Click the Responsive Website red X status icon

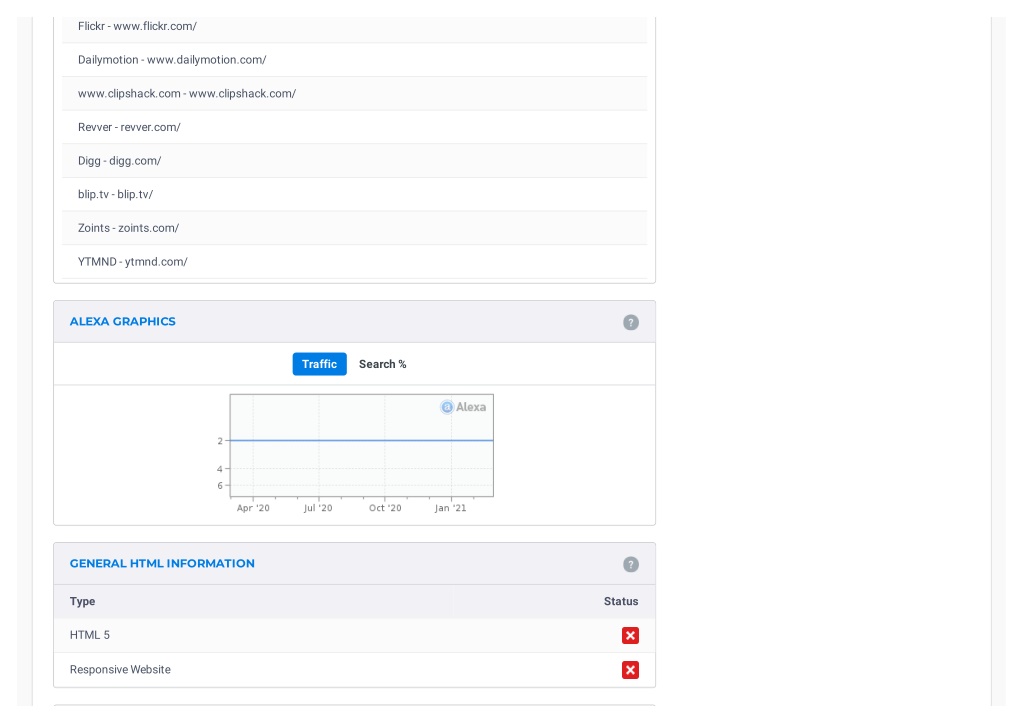[630, 670]
